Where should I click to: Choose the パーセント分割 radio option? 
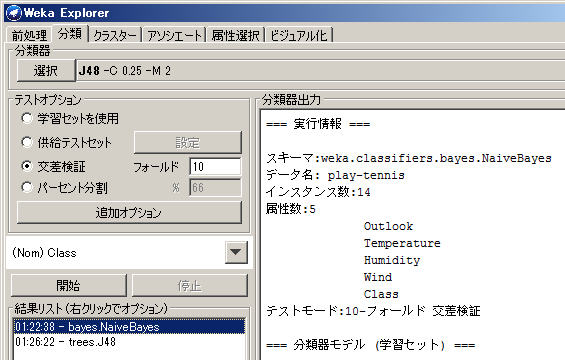pos(27,187)
